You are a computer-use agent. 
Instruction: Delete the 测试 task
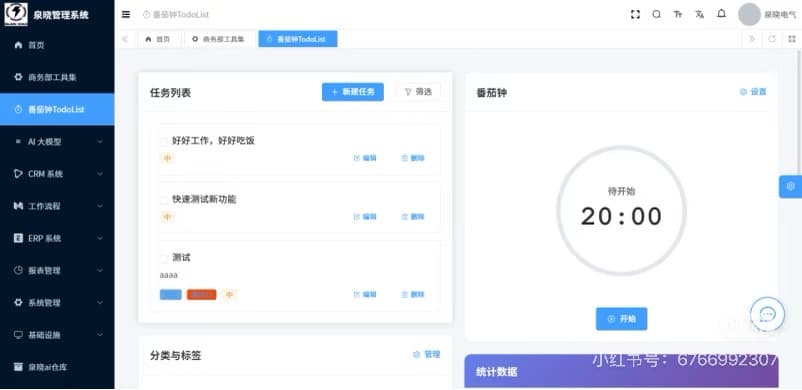coord(413,295)
